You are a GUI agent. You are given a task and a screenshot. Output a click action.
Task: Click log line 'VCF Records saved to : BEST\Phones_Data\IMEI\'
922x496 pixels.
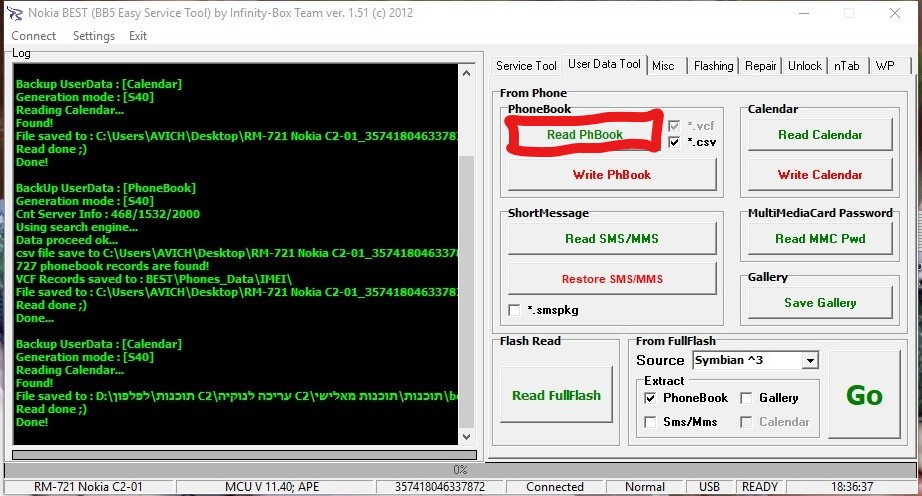point(153,279)
